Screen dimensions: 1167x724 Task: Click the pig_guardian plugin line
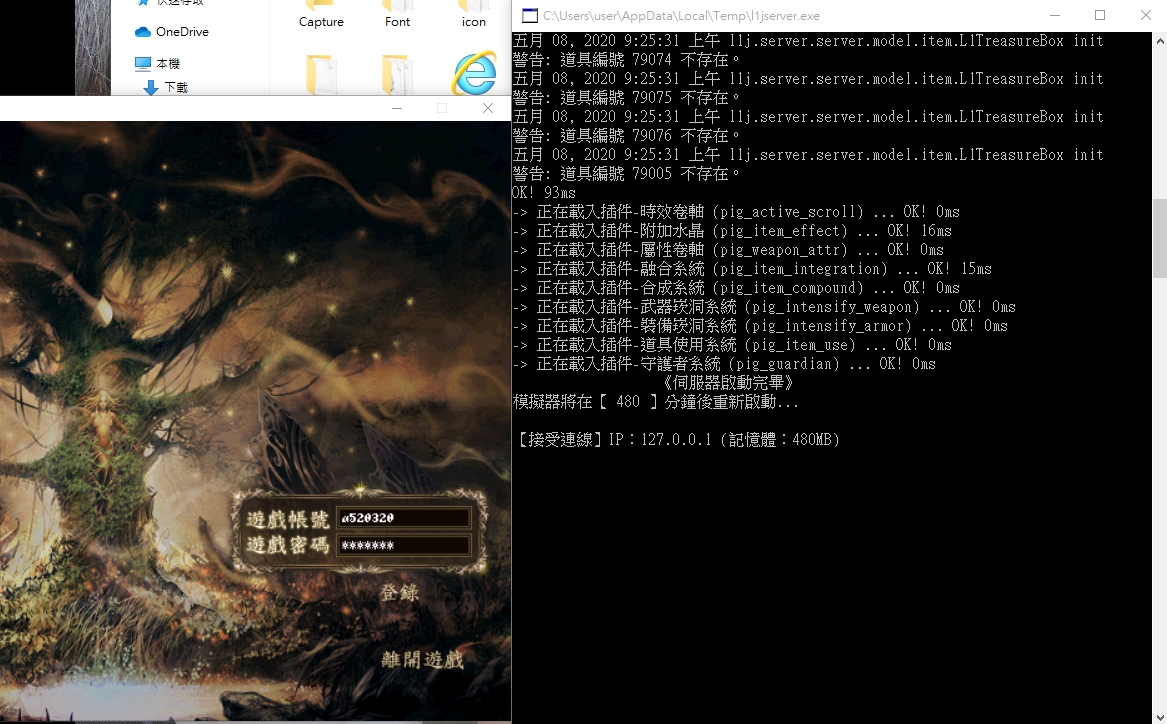[x=723, y=364]
